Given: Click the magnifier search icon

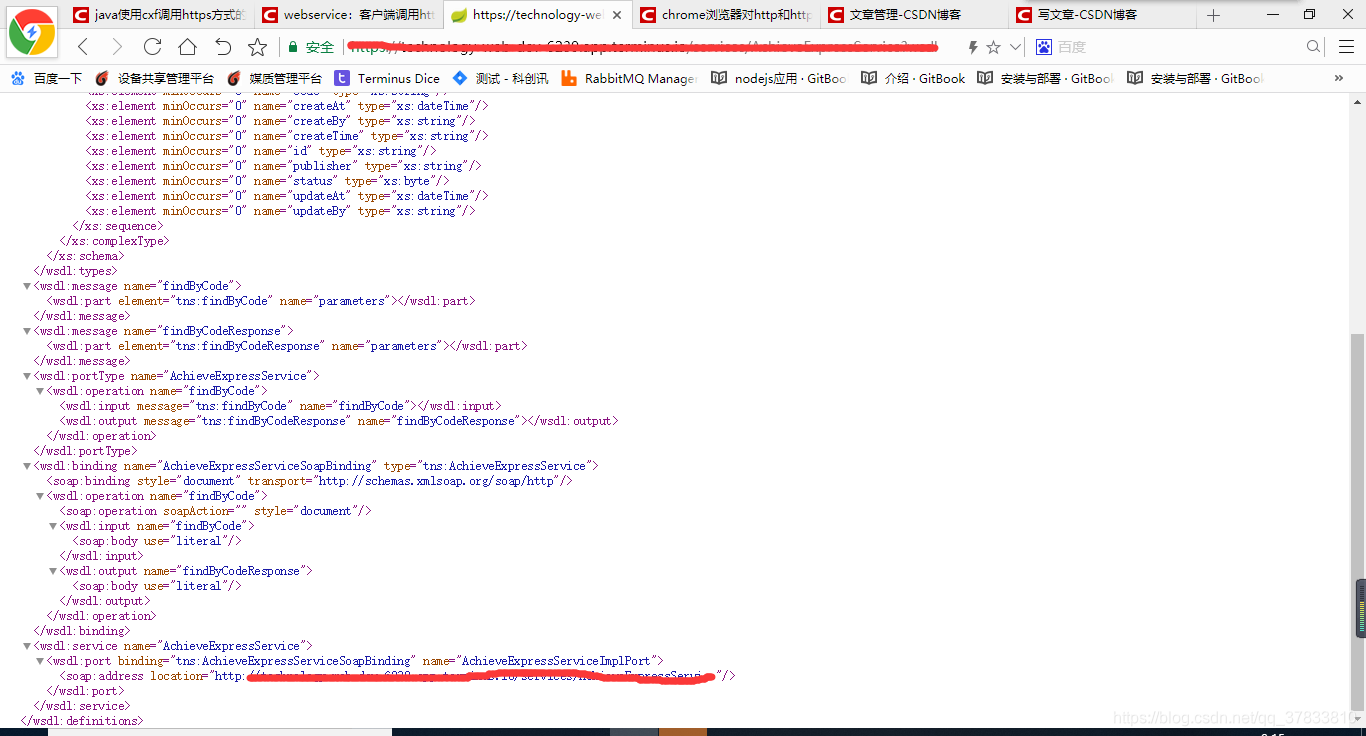Looking at the screenshot, I should pyautogui.click(x=1314, y=47).
